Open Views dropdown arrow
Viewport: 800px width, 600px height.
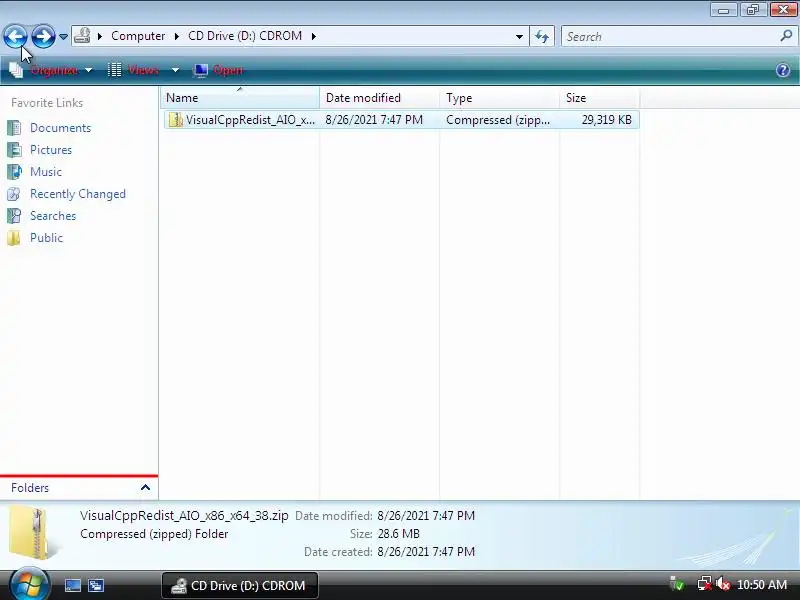(175, 70)
